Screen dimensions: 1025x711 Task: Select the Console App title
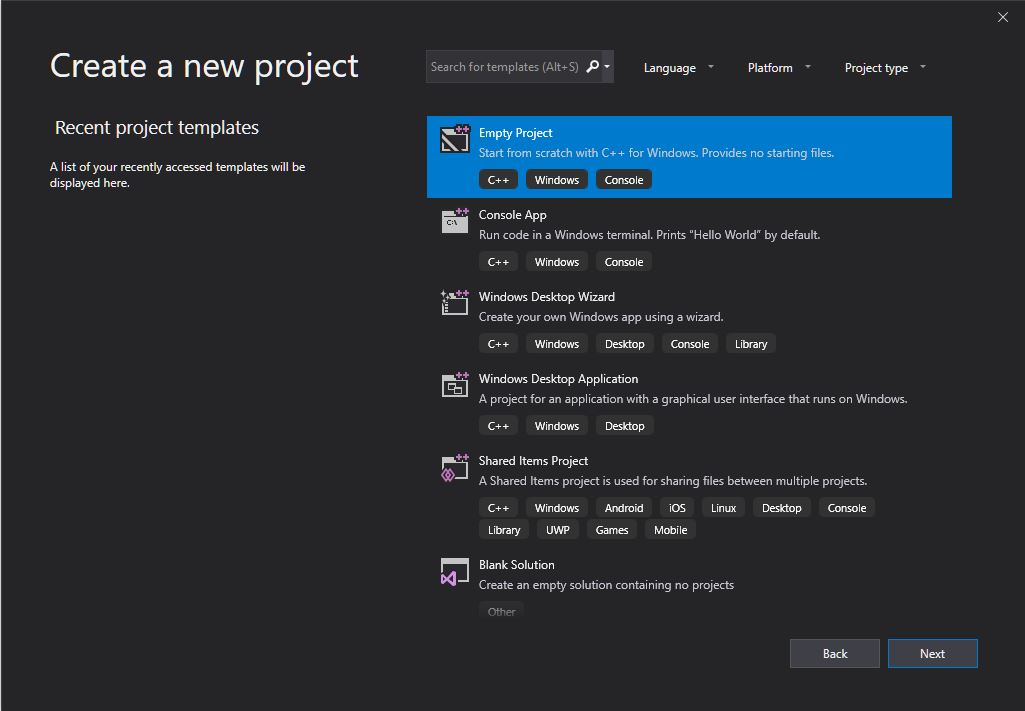[x=512, y=214]
